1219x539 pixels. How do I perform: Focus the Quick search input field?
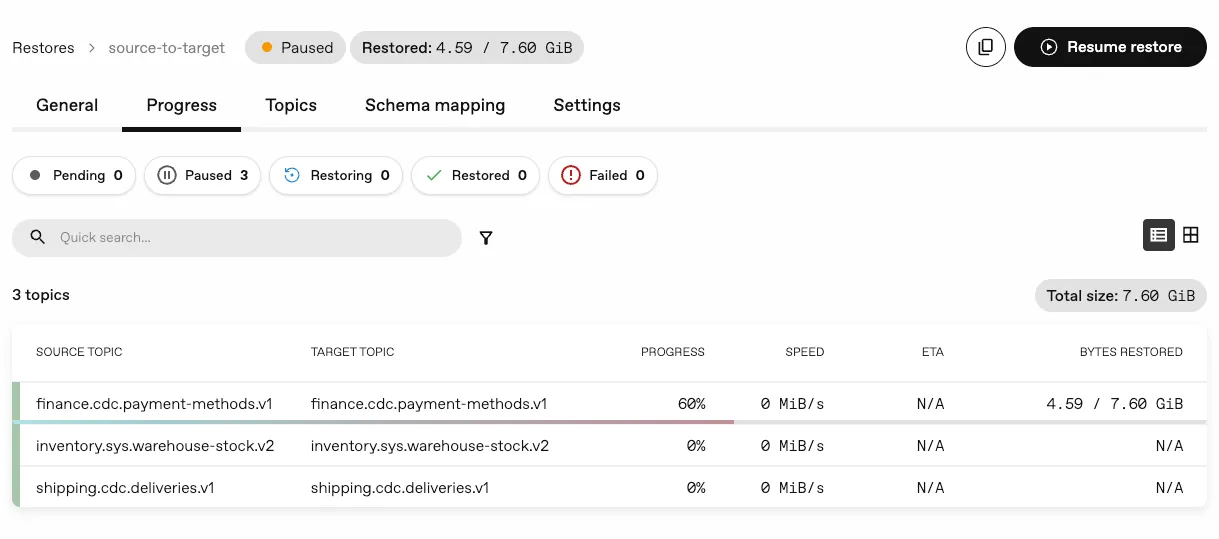coord(250,238)
